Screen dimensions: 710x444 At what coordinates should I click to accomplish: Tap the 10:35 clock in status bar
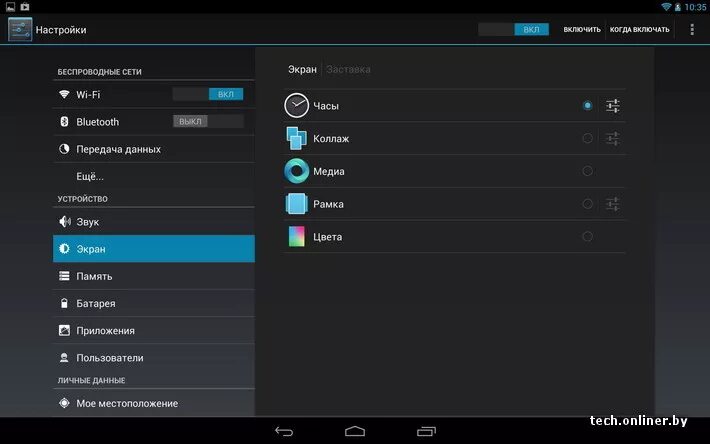(695, 7)
